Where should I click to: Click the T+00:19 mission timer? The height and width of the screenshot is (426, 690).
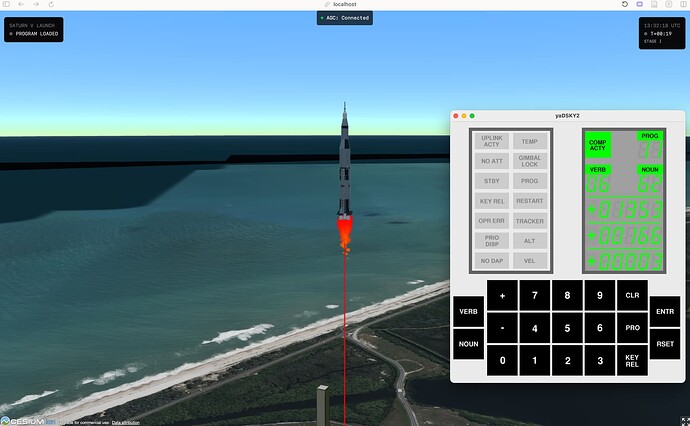point(661,33)
